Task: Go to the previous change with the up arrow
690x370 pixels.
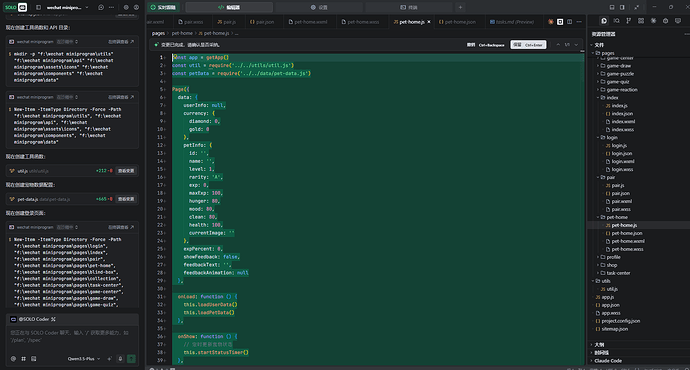Action: [558, 45]
